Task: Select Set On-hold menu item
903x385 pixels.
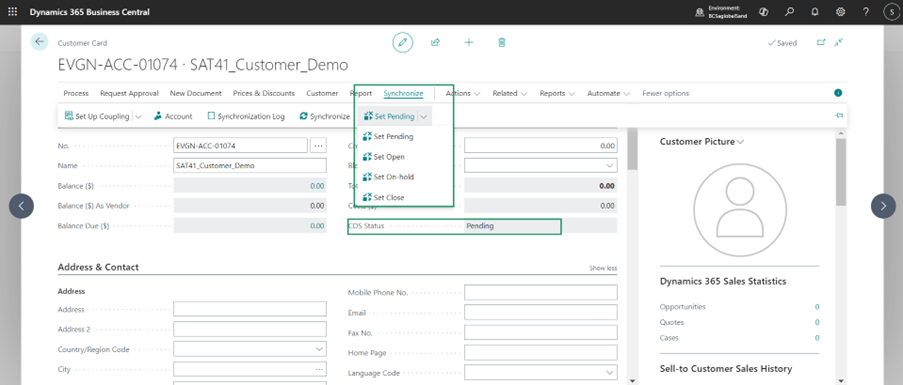Action: (x=388, y=177)
